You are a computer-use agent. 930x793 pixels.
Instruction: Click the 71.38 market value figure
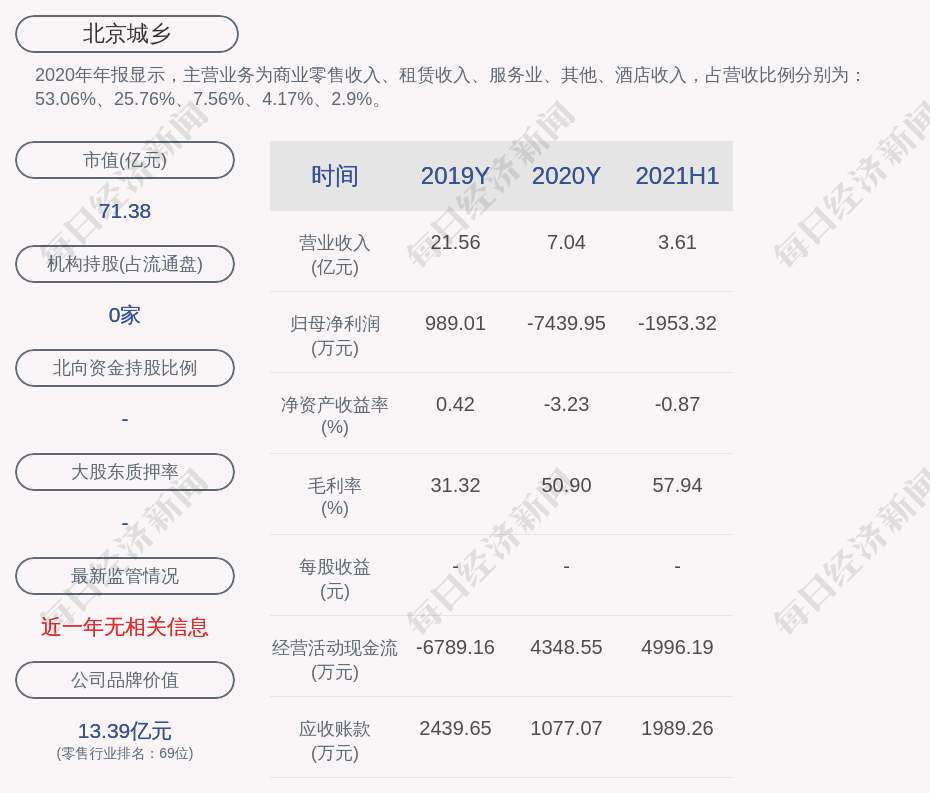[x=125, y=211]
